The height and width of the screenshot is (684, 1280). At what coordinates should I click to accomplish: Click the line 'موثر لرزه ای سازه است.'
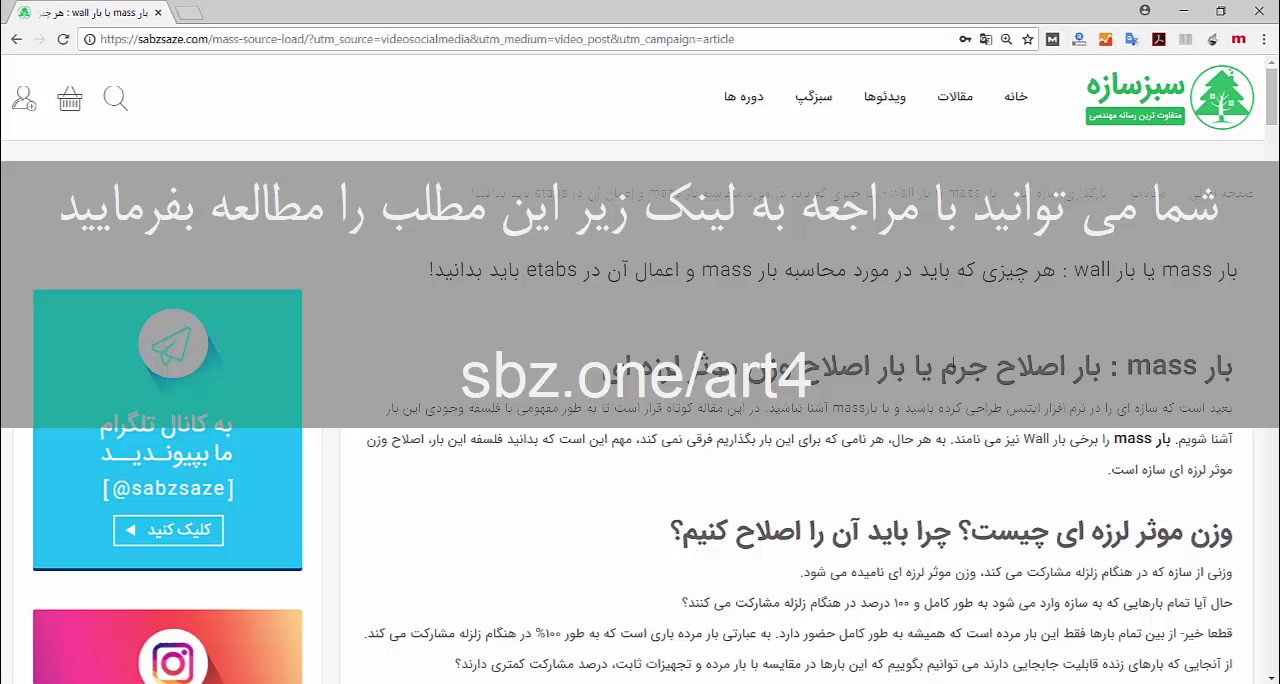[1170, 470]
